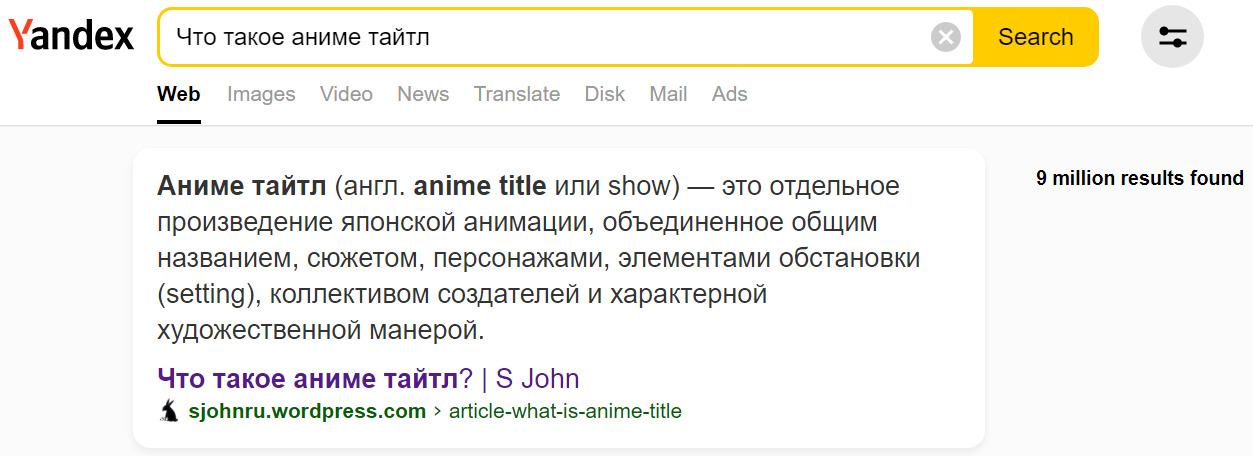This screenshot has height=456, width=1253.
Task: Click the WordPress site favicon
Action: [x=169, y=411]
